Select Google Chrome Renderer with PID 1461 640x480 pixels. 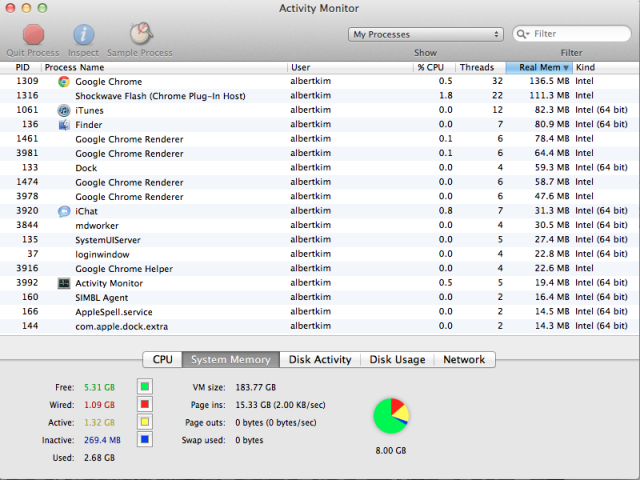[320, 139]
